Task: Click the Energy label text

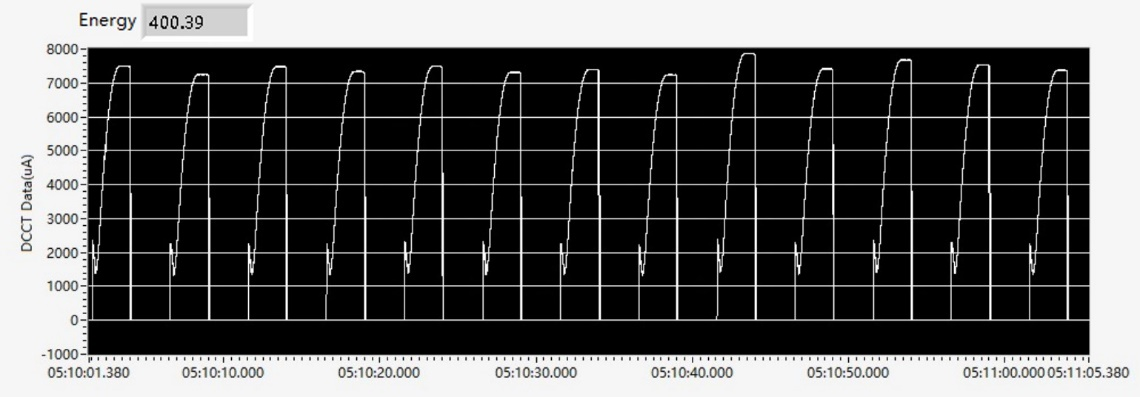Action: point(107,21)
